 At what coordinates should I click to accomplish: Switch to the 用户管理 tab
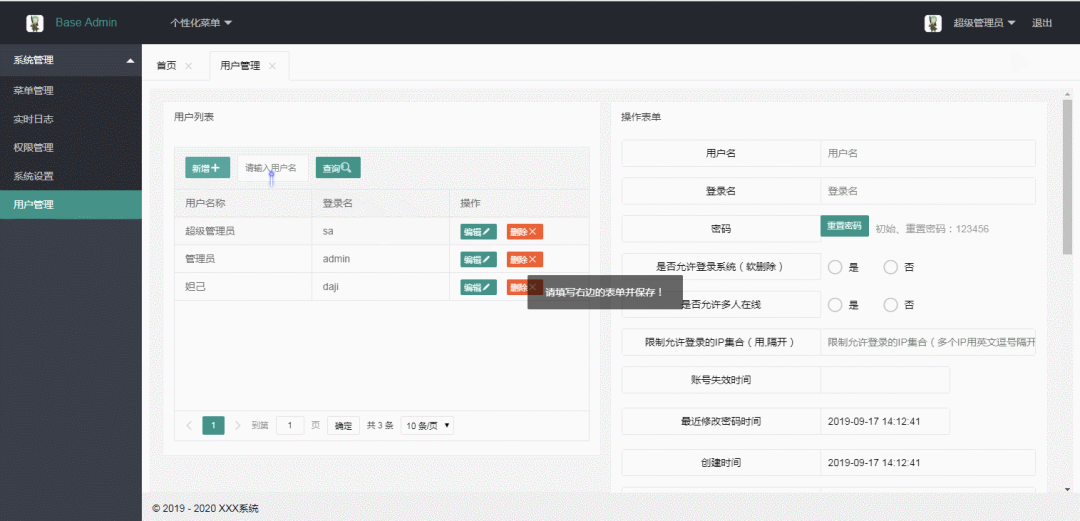coord(240,66)
